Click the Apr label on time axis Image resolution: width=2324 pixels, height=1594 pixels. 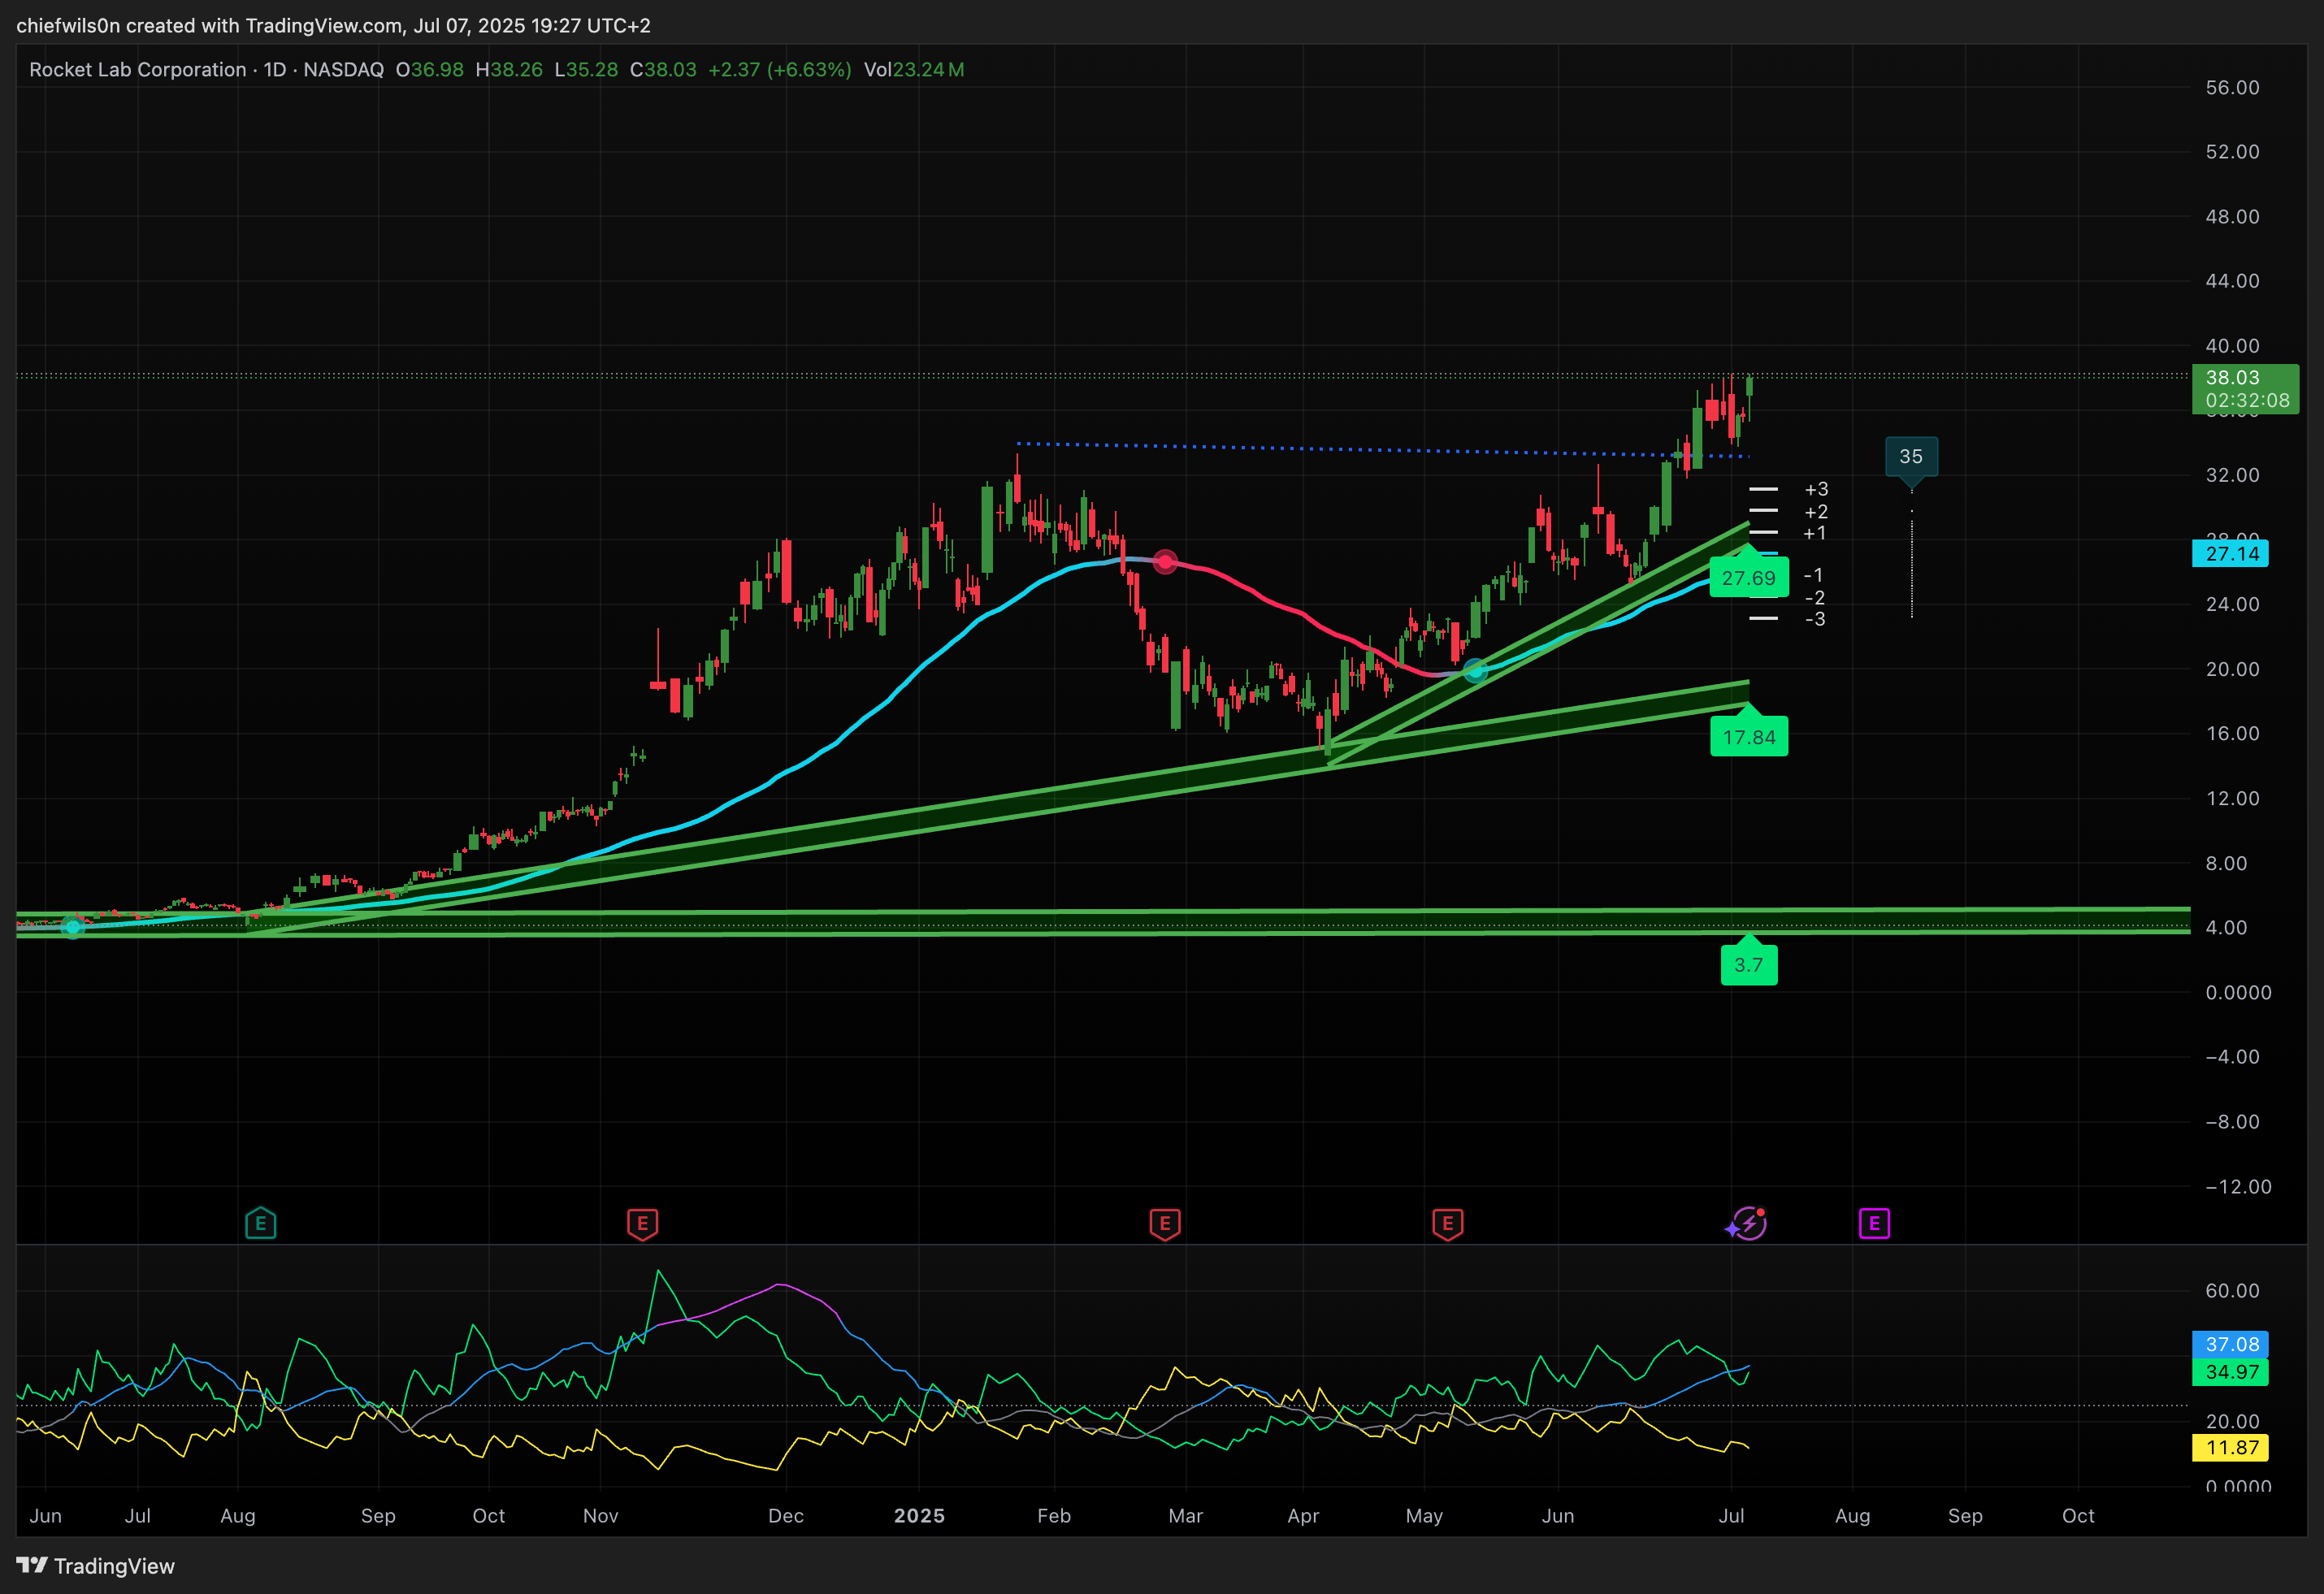(x=1303, y=1516)
